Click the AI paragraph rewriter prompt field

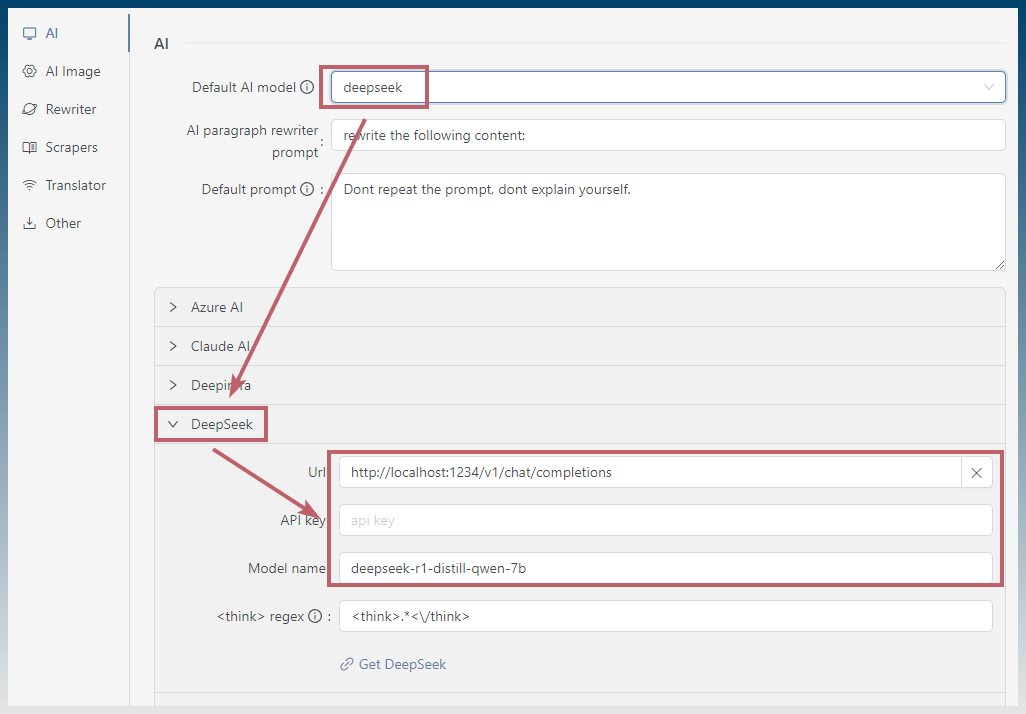pos(668,135)
